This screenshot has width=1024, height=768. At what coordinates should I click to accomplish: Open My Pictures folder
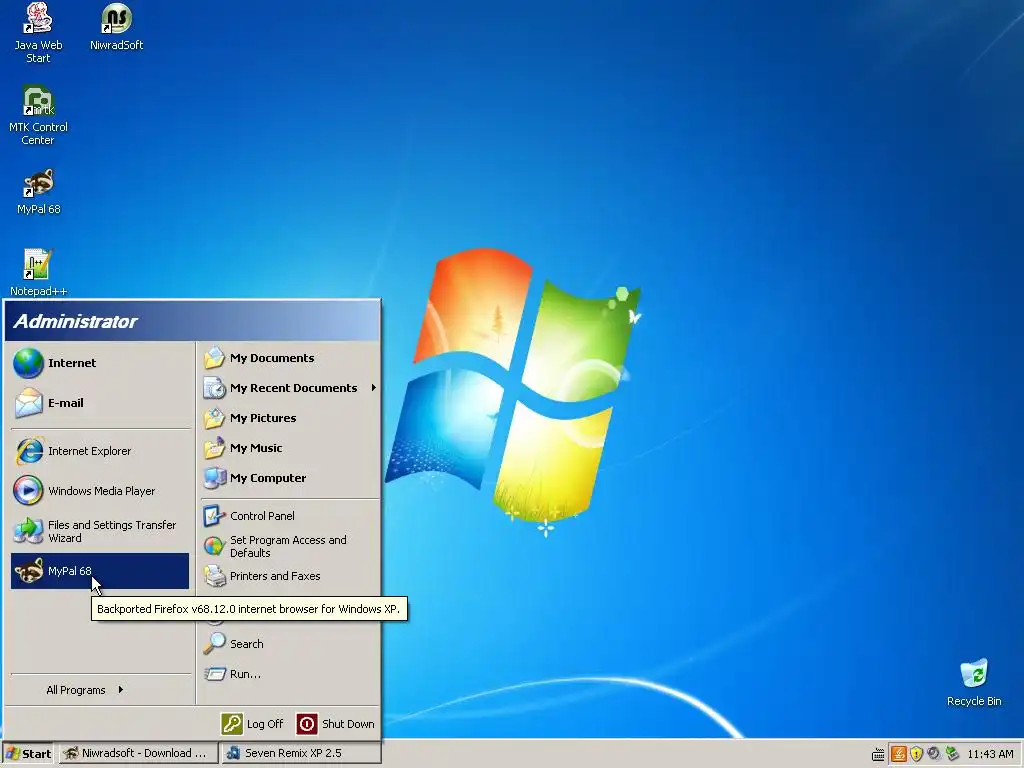click(x=290, y=418)
